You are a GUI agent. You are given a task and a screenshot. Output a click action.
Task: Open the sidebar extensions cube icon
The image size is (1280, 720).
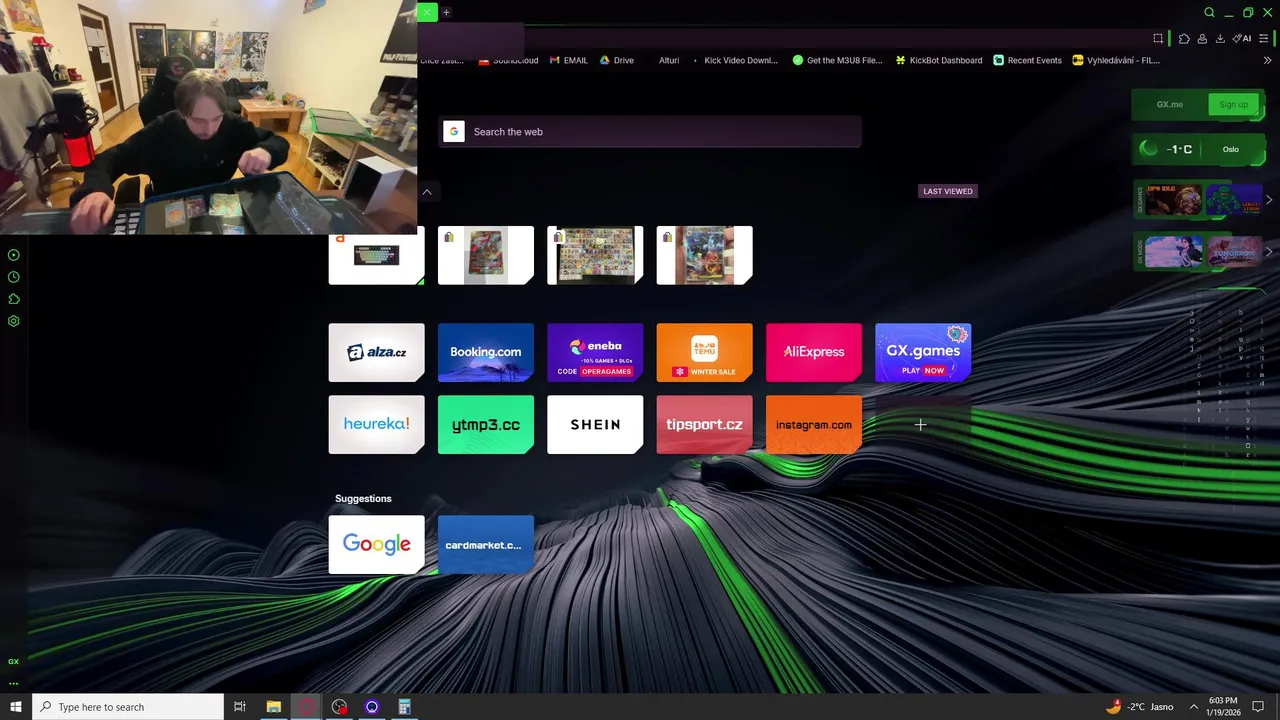(x=14, y=299)
